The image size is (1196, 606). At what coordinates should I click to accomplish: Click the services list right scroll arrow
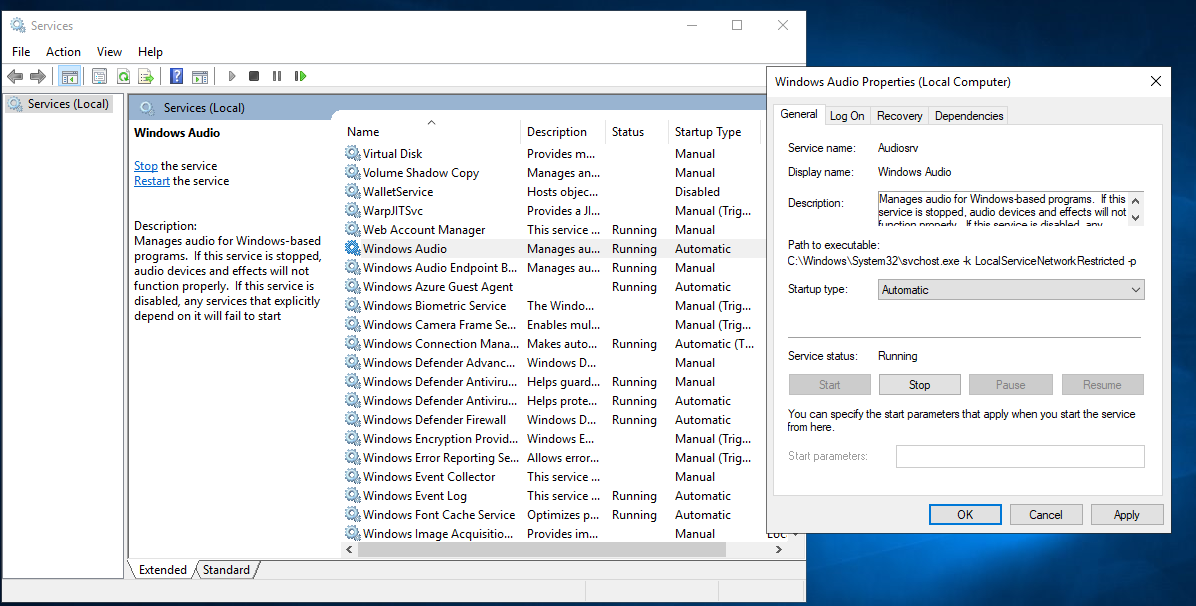pyautogui.click(x=778, y=550)
